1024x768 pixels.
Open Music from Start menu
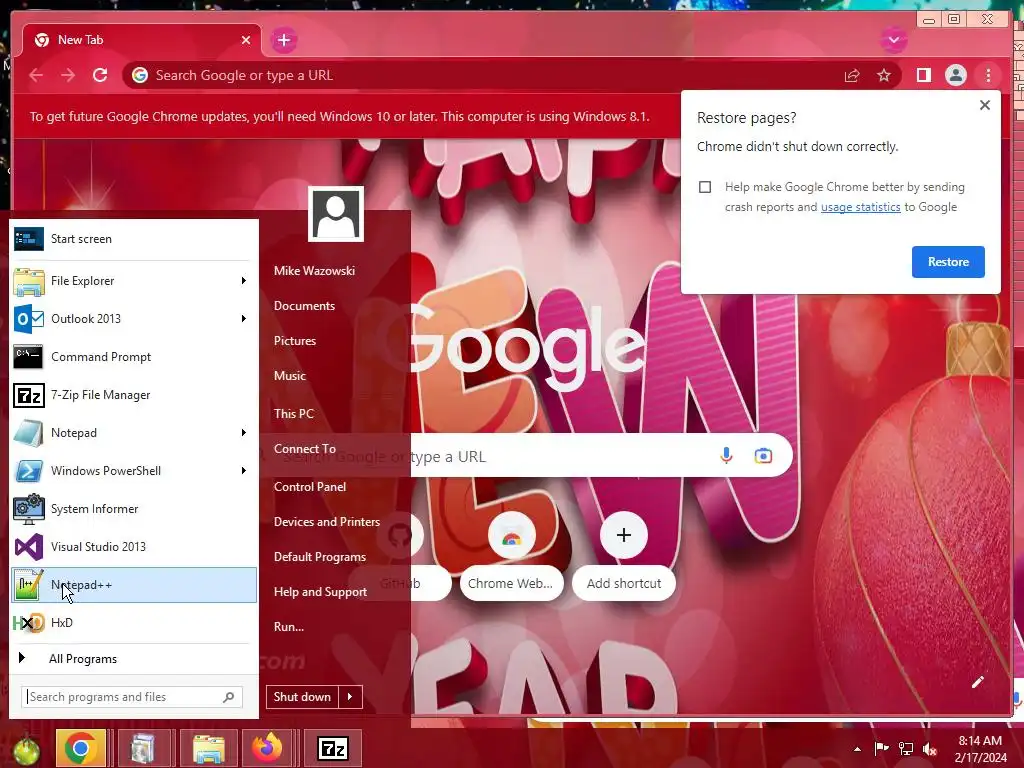289,376
